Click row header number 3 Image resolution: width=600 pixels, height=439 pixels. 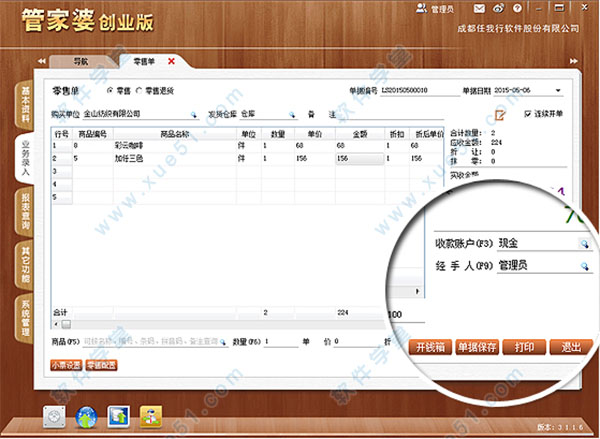pos(62,171)
